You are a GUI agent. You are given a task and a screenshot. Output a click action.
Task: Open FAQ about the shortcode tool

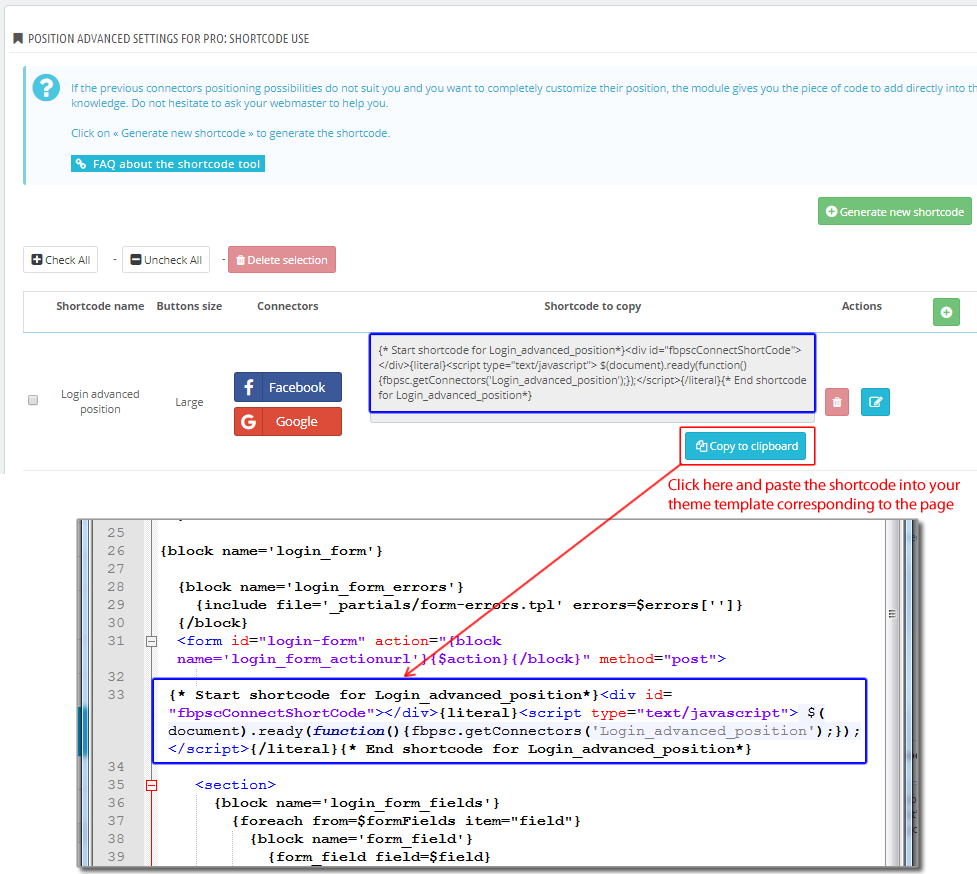pos(168,164)
